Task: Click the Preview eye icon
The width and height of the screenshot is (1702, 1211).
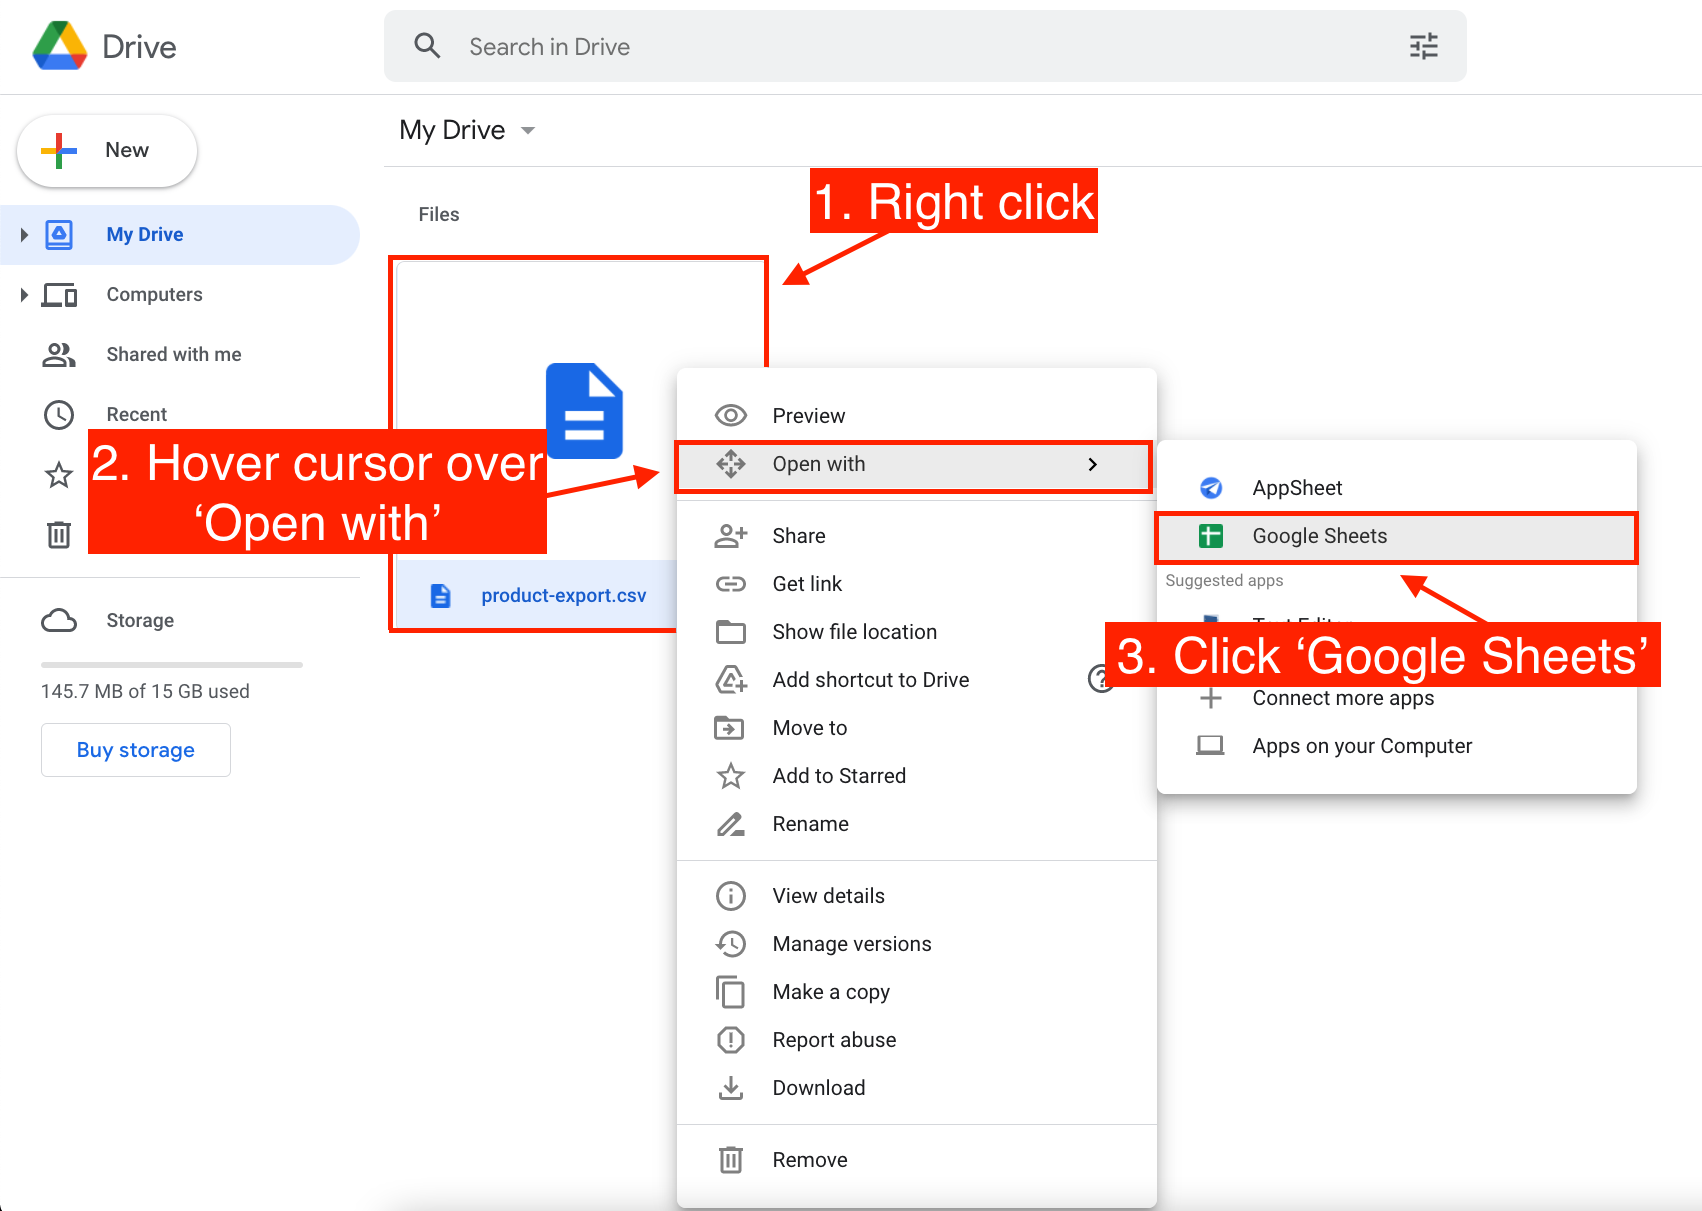Action: pyautogui.click(x=731, y=416)
